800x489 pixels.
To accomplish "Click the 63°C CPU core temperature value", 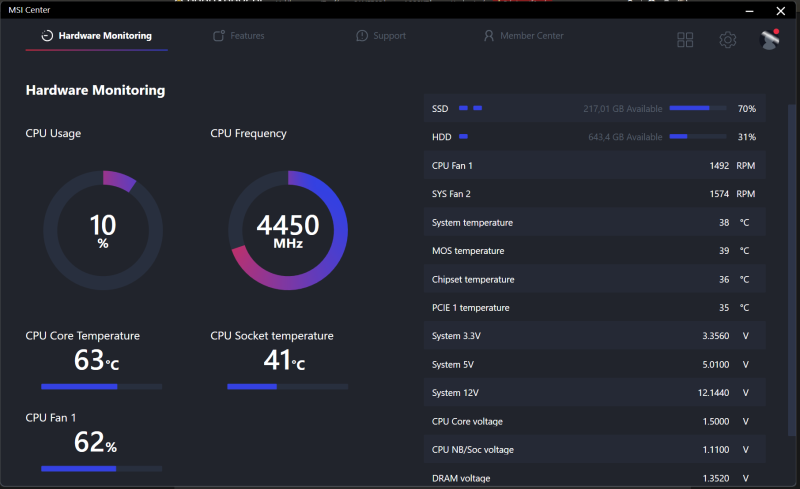I will (x=96, y=360).
